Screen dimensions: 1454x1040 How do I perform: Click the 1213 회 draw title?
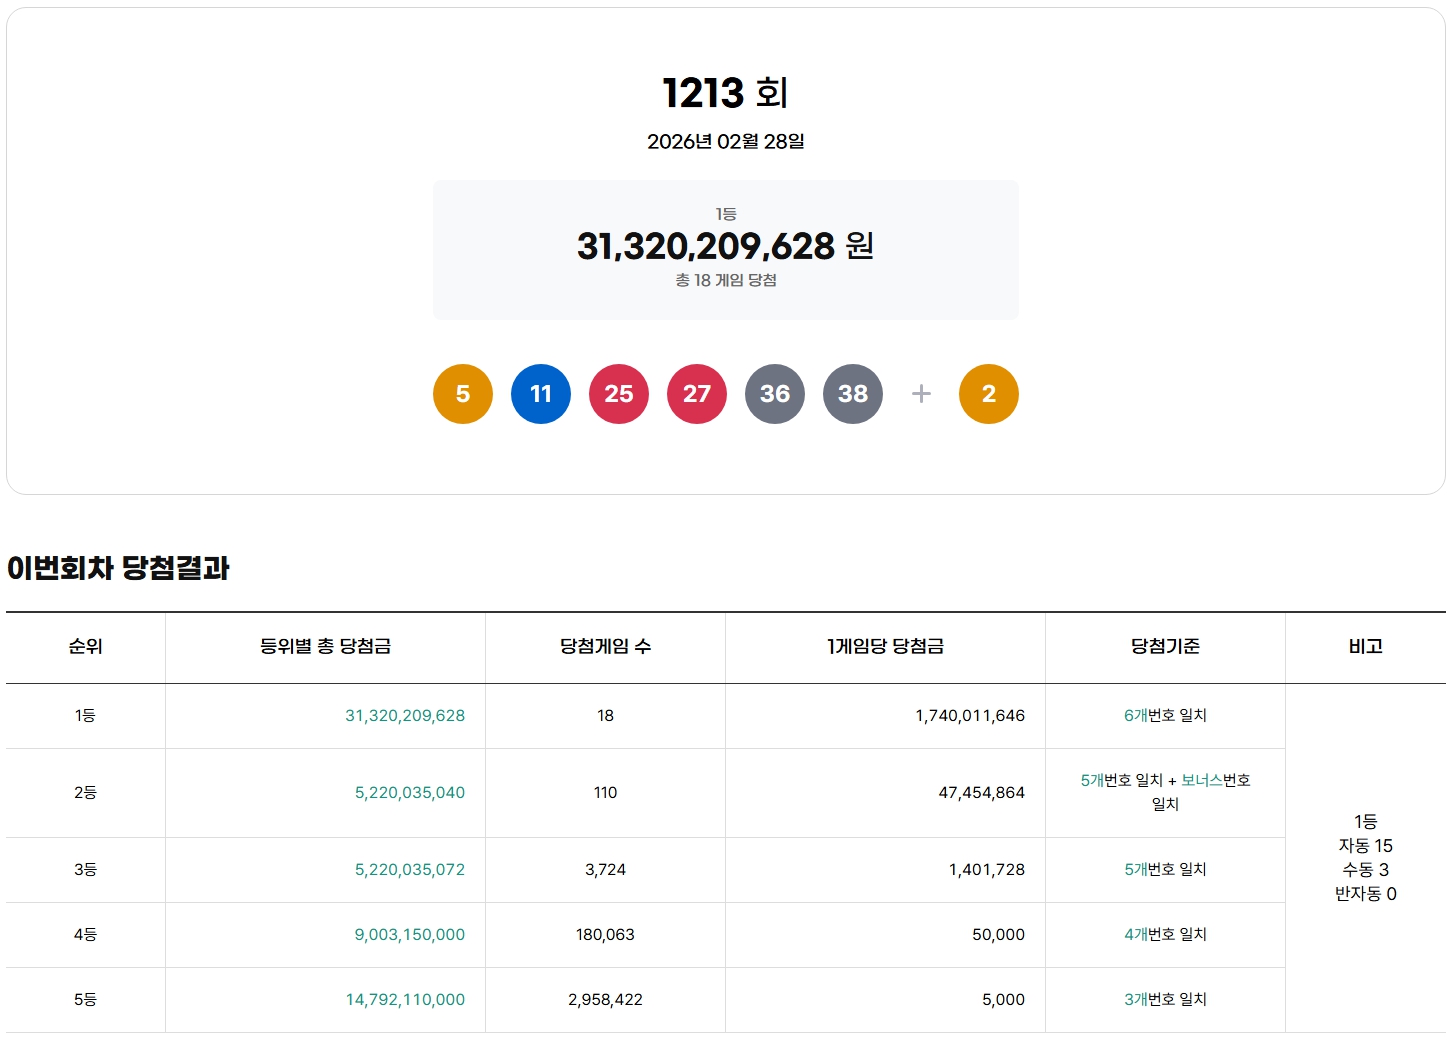pos(726,93)
